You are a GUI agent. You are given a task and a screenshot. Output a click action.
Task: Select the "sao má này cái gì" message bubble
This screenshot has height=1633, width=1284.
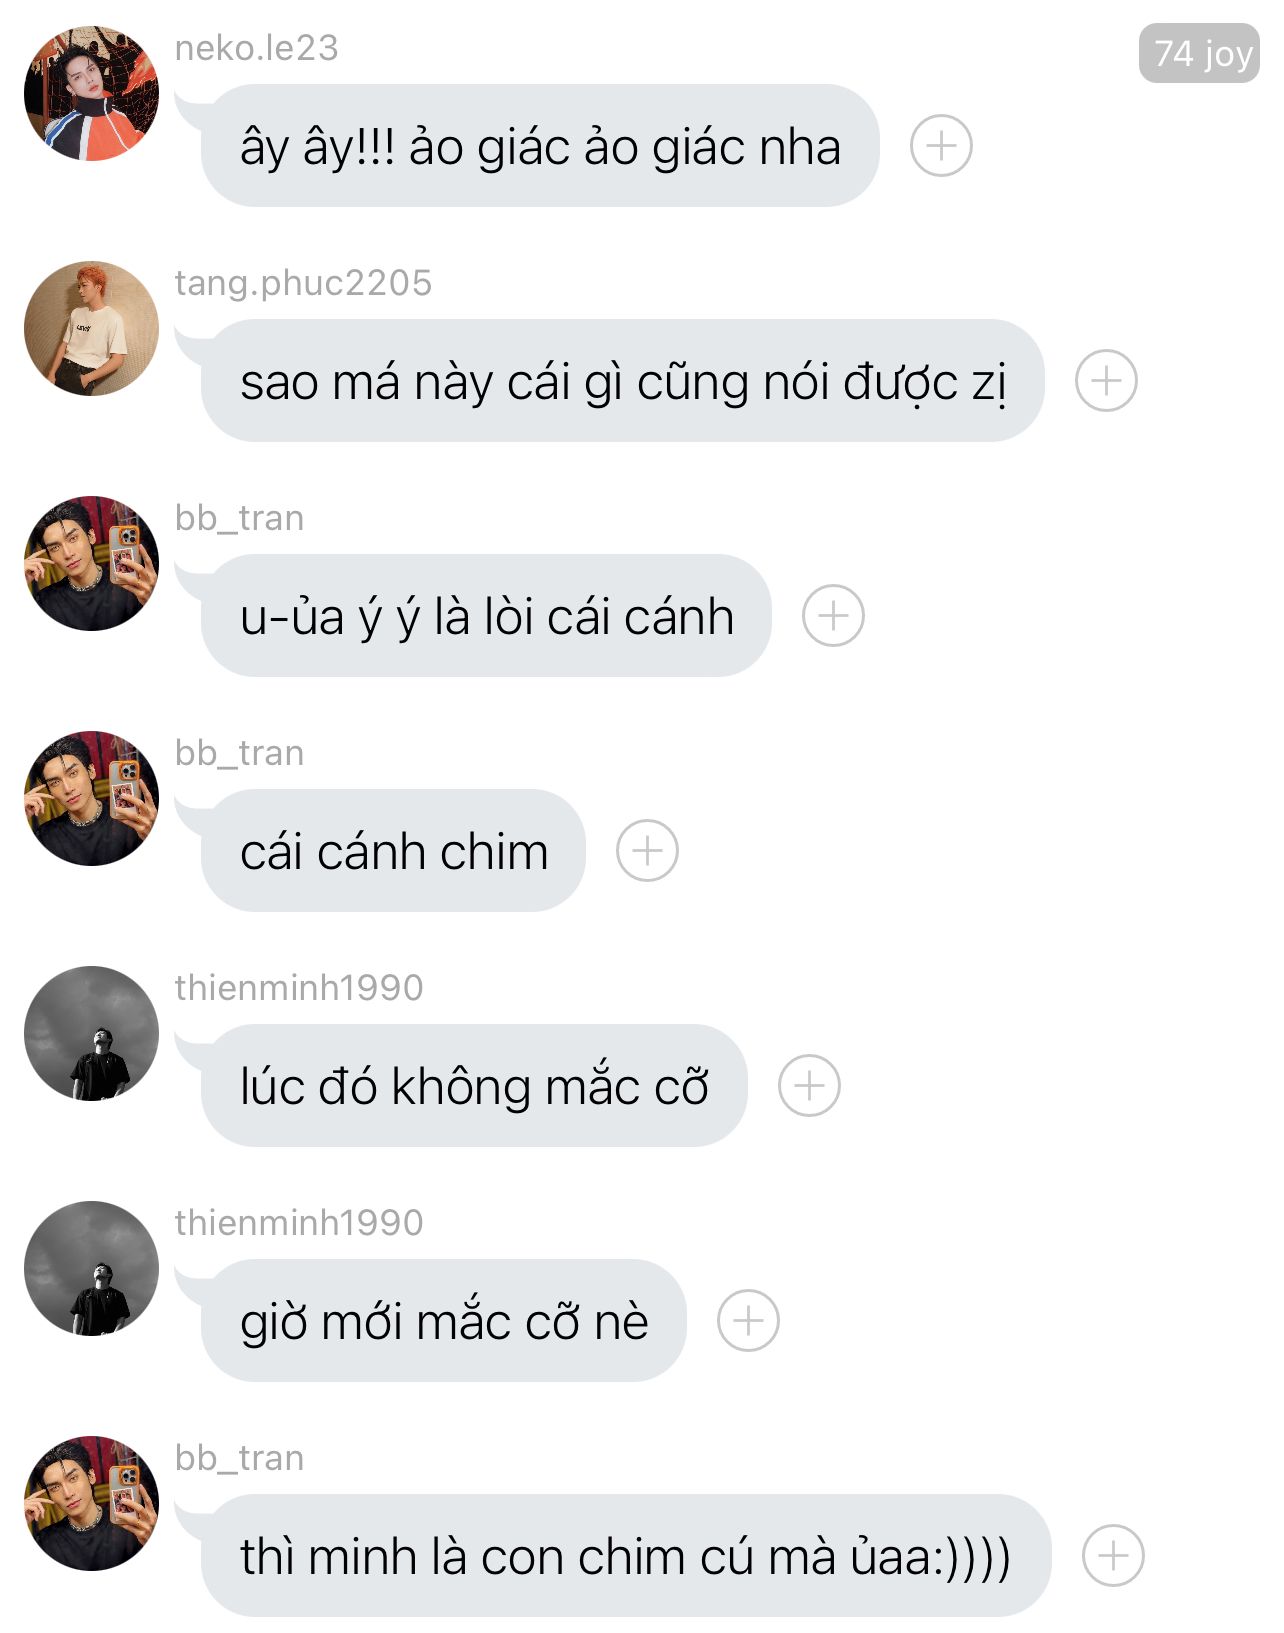[x=622, y=381]
